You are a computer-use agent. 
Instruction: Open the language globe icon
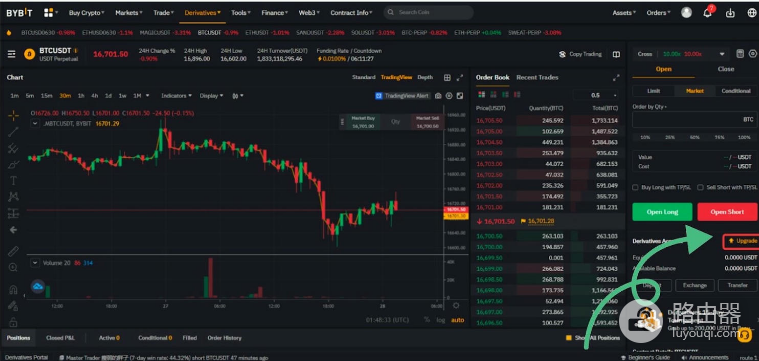[x=752, y=13]
